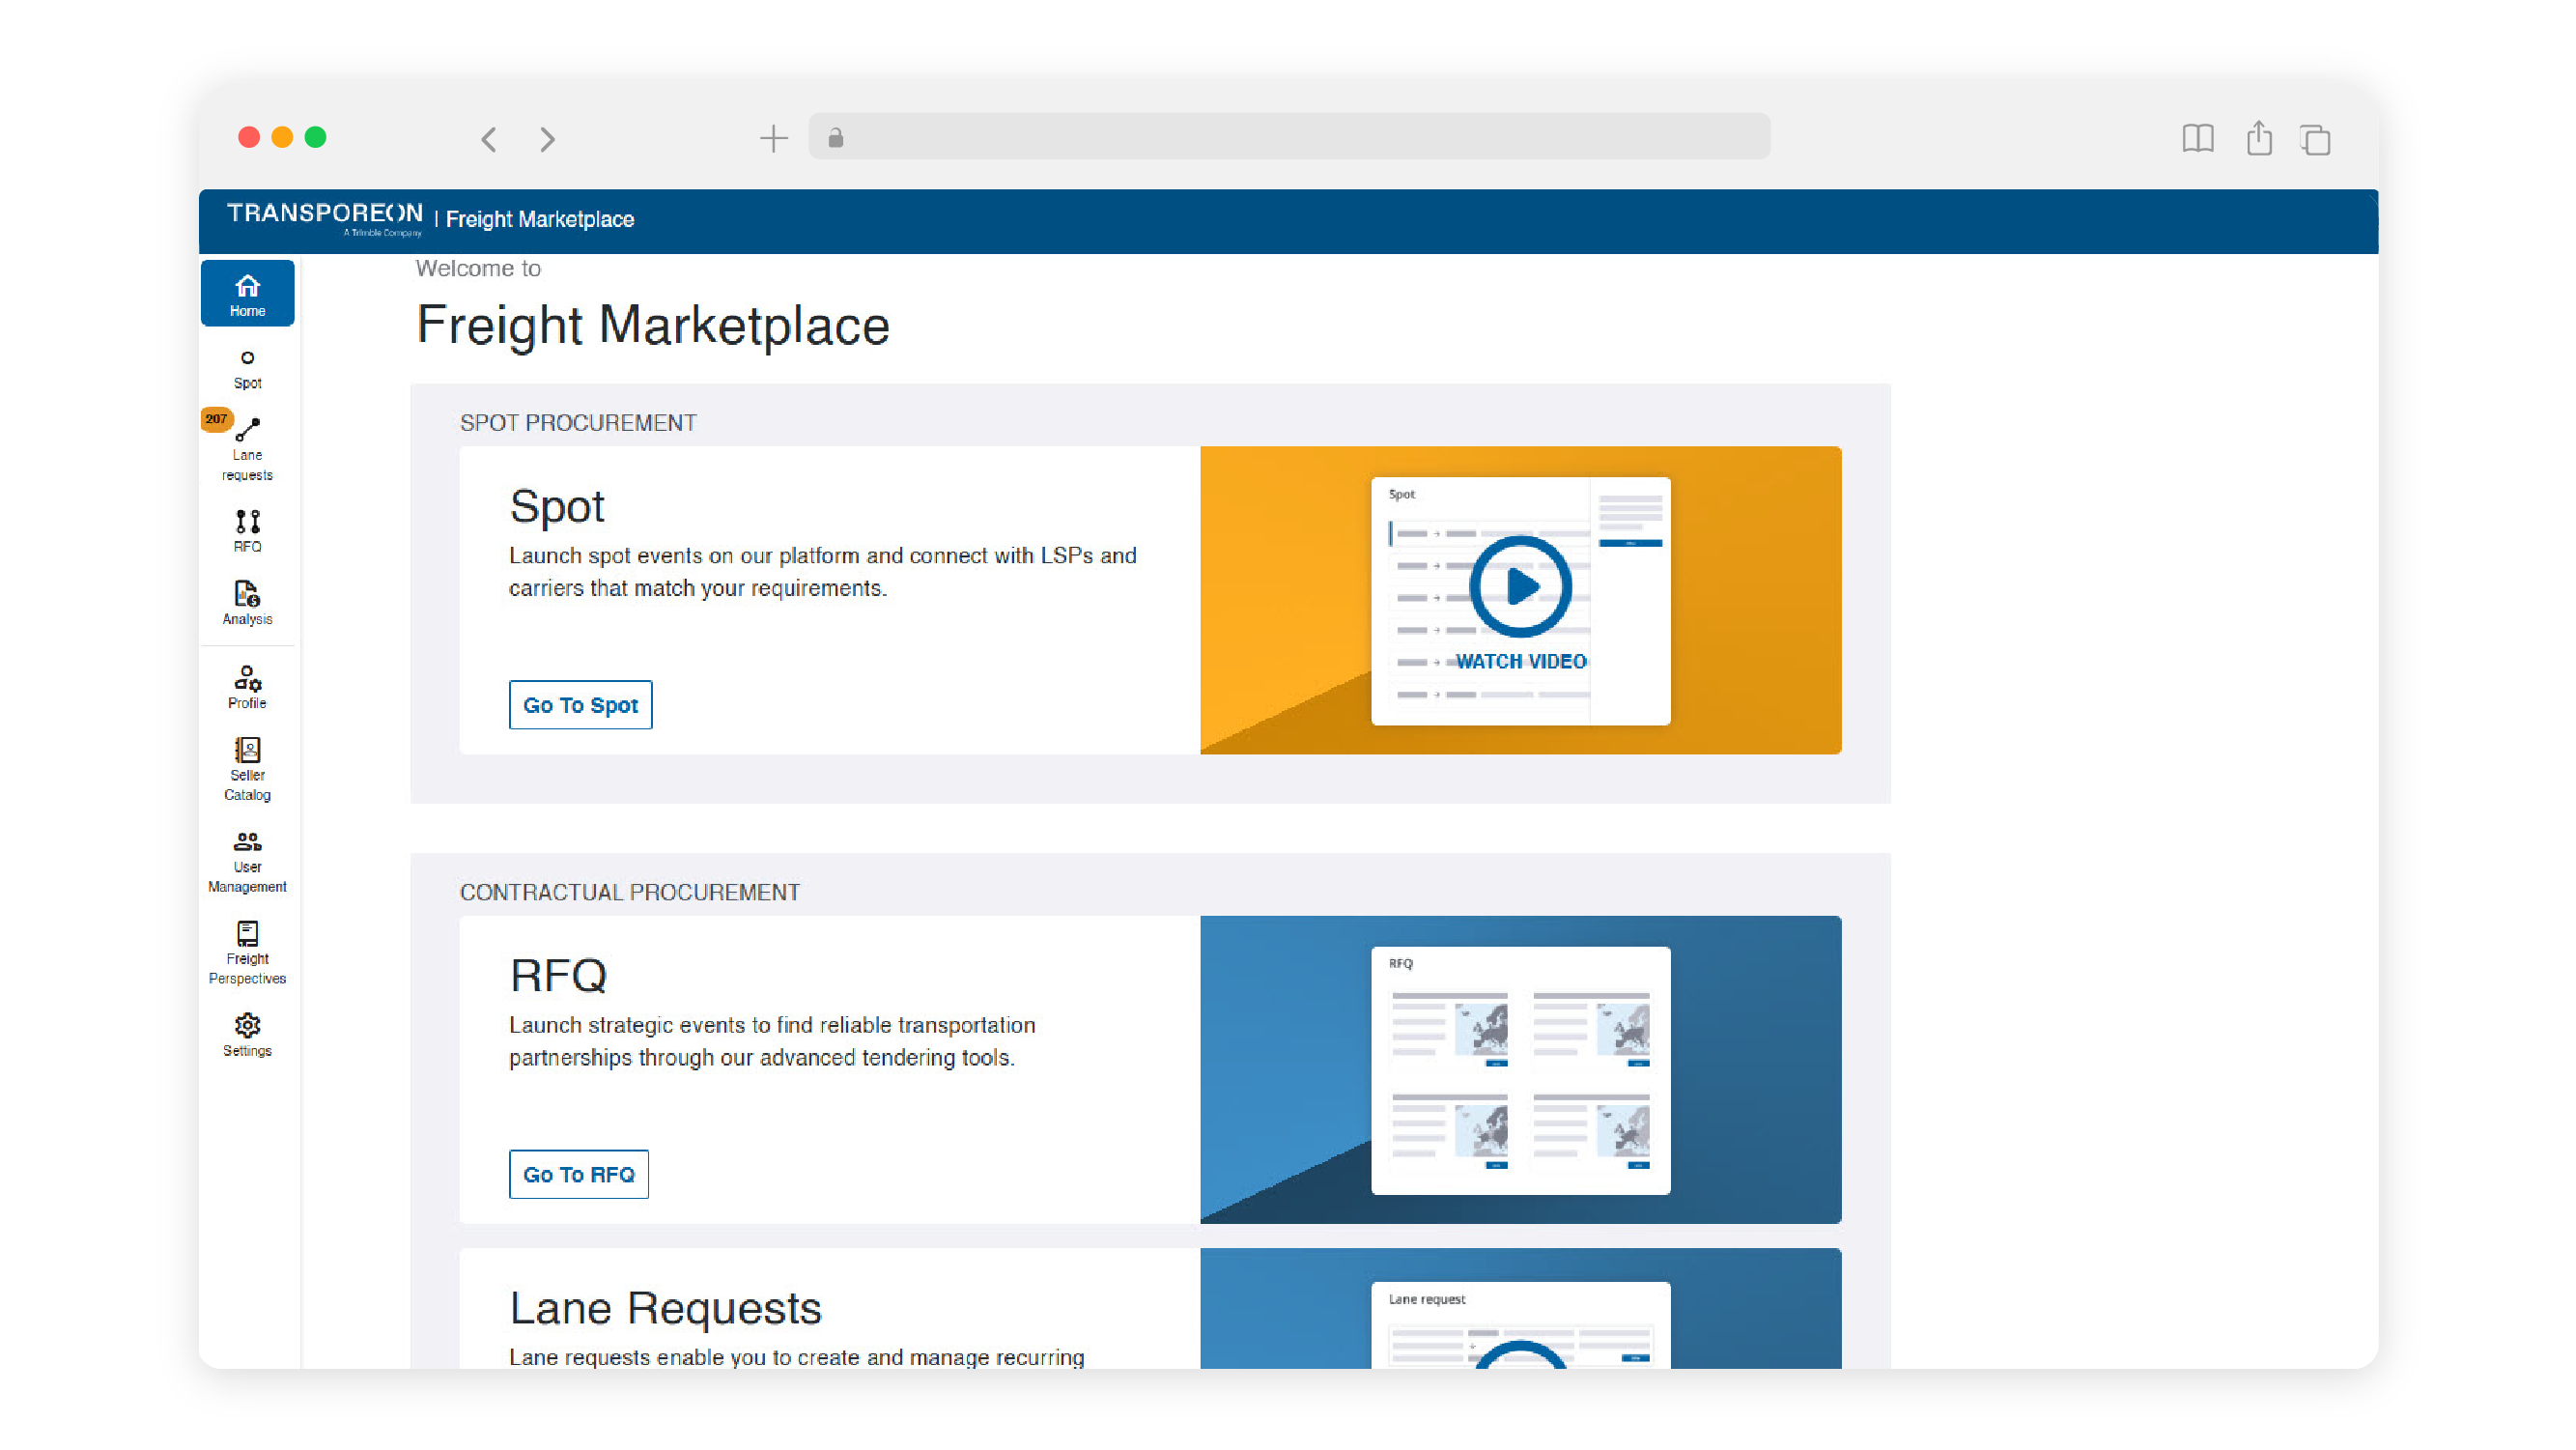Play the Spot Watch Video
Image resolution: width=2576 pixels, height=1450 pixels.
[x=1520, y=588]
